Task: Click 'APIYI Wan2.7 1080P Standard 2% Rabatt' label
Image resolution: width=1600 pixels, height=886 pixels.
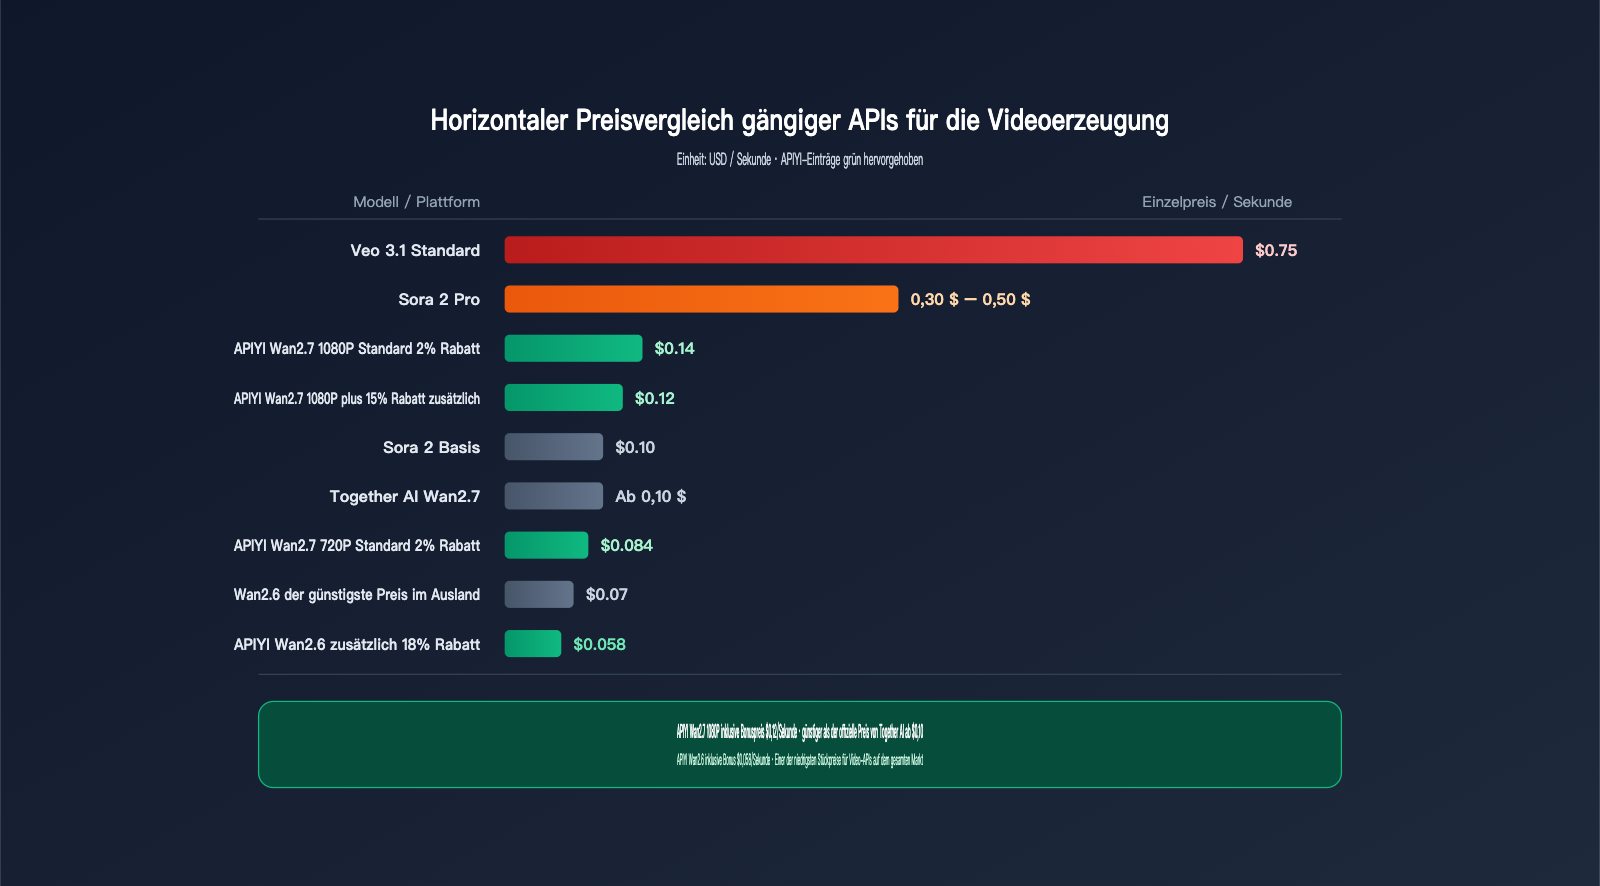Action: pos(357,348)
